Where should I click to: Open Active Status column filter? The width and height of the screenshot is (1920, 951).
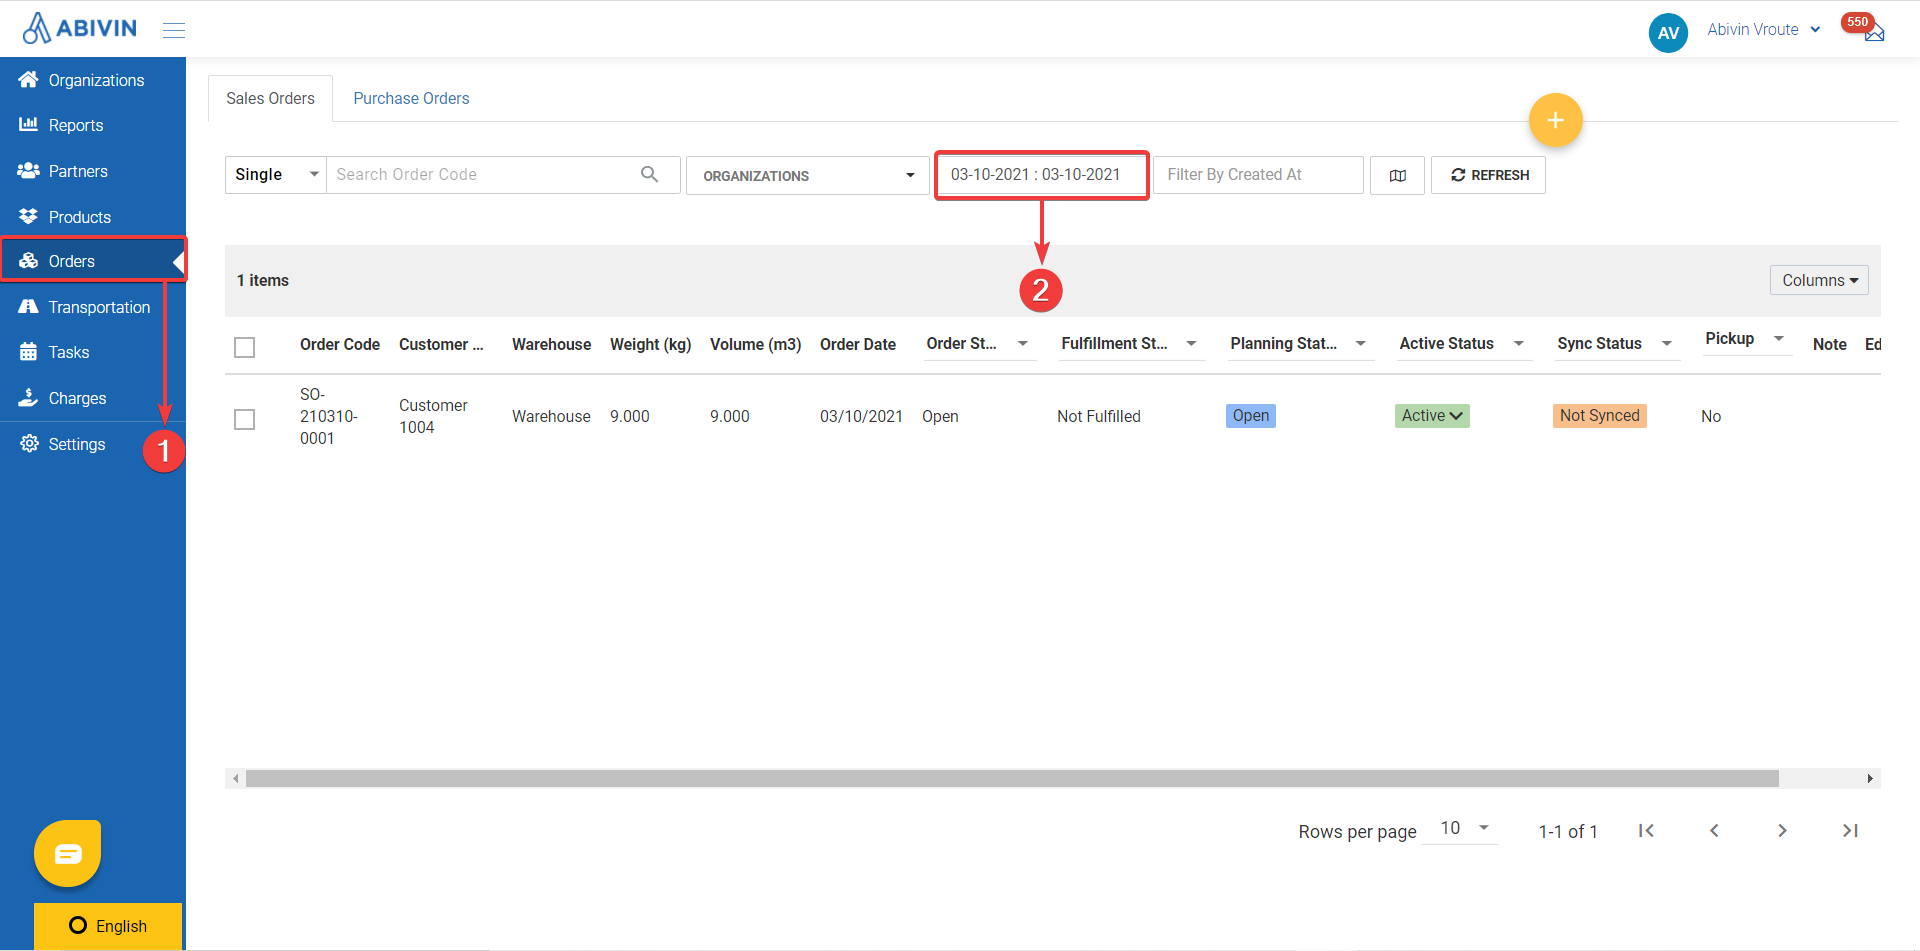pyautogui.click(x=1518, y=343)
